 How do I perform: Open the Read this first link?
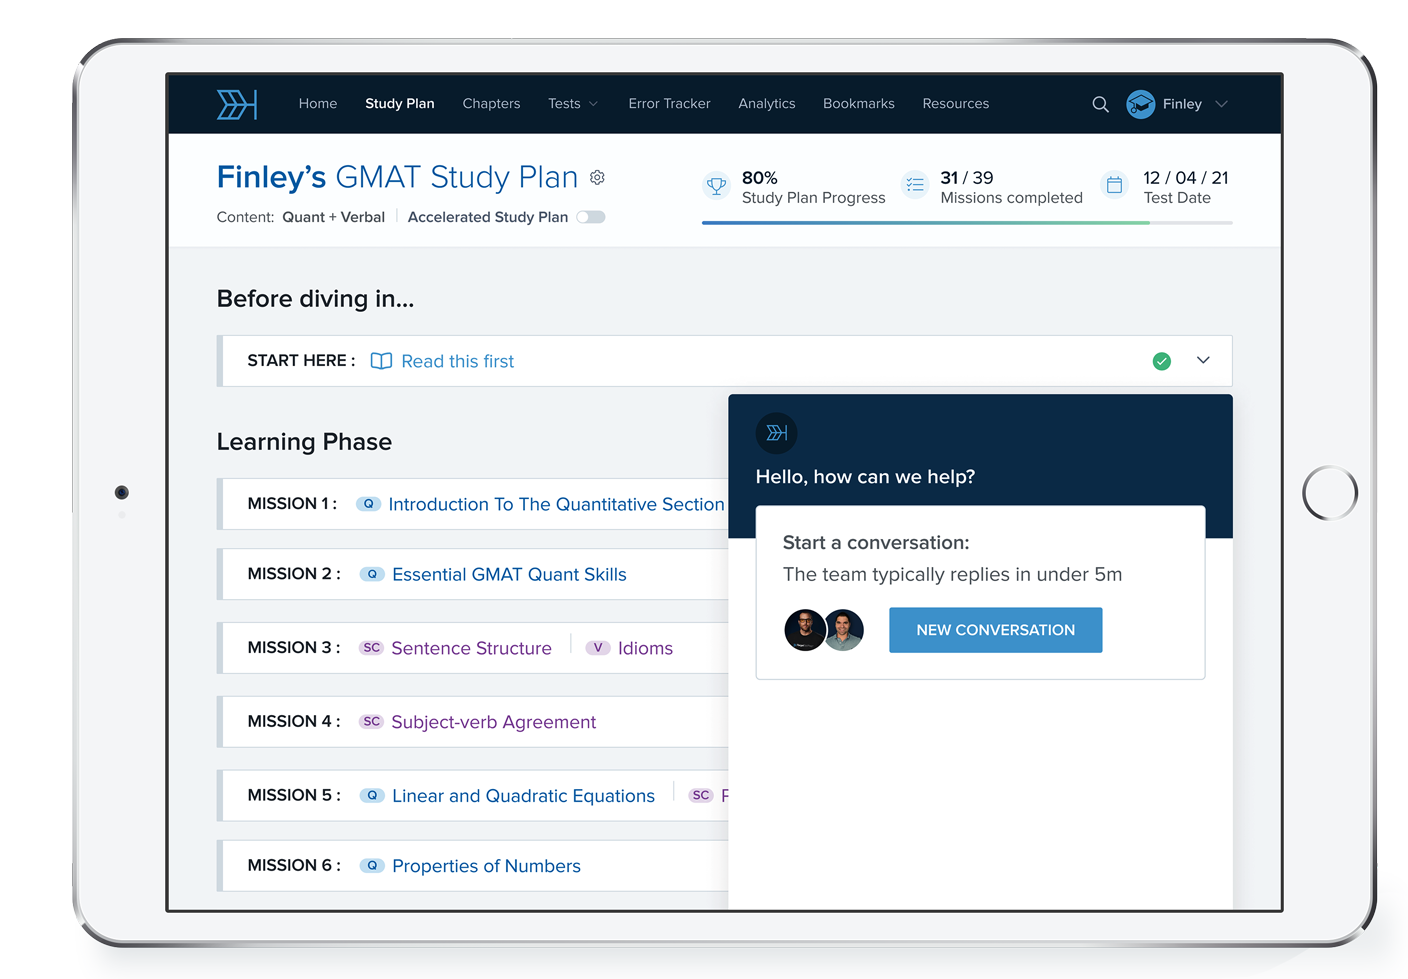458,361
